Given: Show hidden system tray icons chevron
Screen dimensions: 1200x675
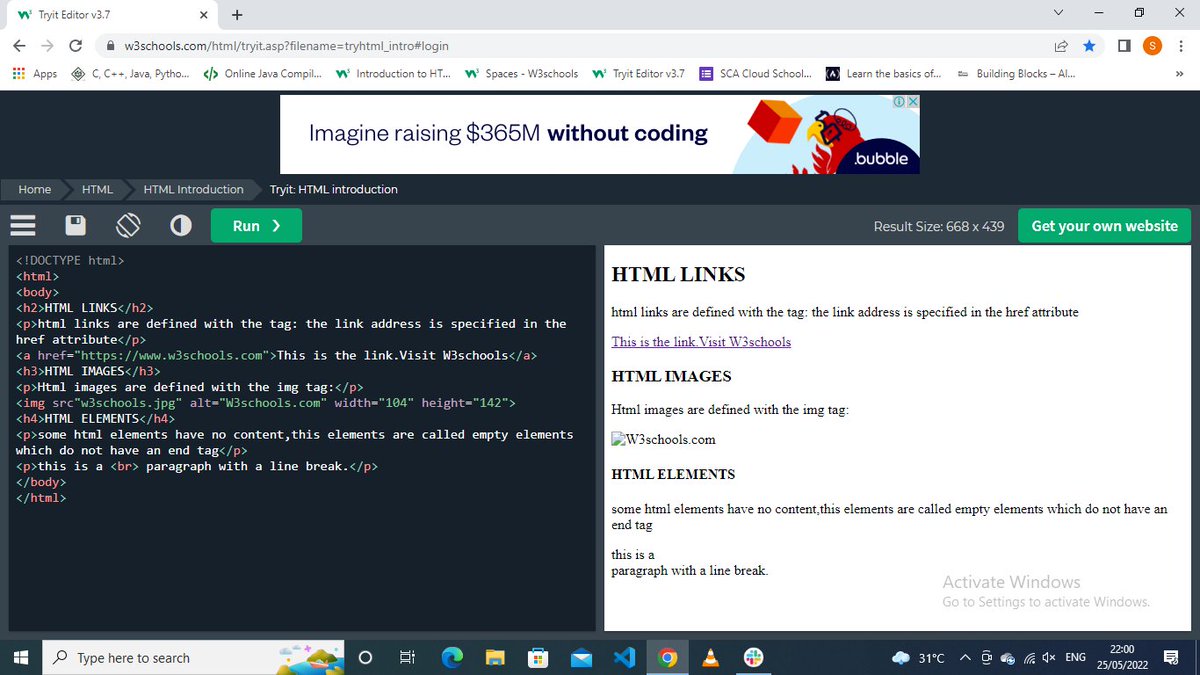Looking at the screenshot, I should (x=965, y=657).
